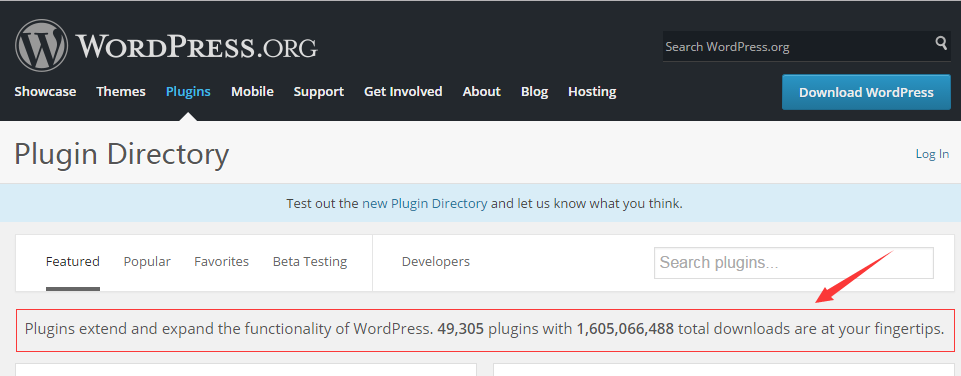Viewport: 961px width, 376px height.
Task: Open the Showcase menu item
Action: point(45,91)
